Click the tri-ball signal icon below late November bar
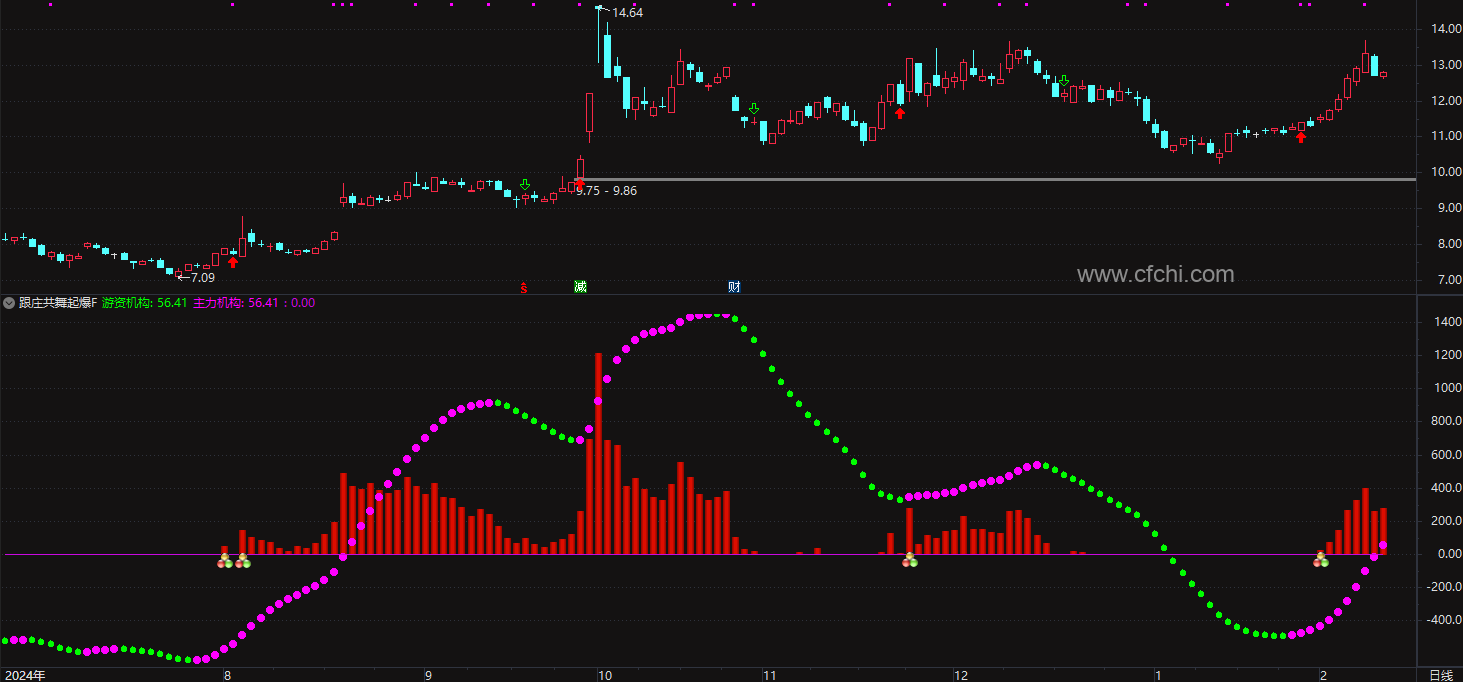The width and height of the screenshot is (1463, 682). pos(909,561)
